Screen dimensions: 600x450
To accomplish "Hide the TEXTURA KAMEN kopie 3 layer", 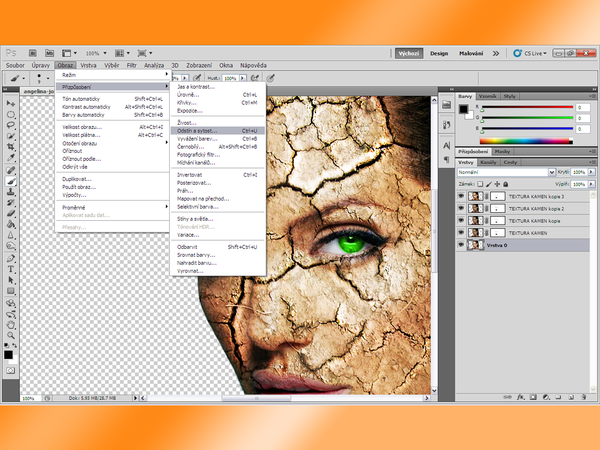I will [x=461, y=197].
